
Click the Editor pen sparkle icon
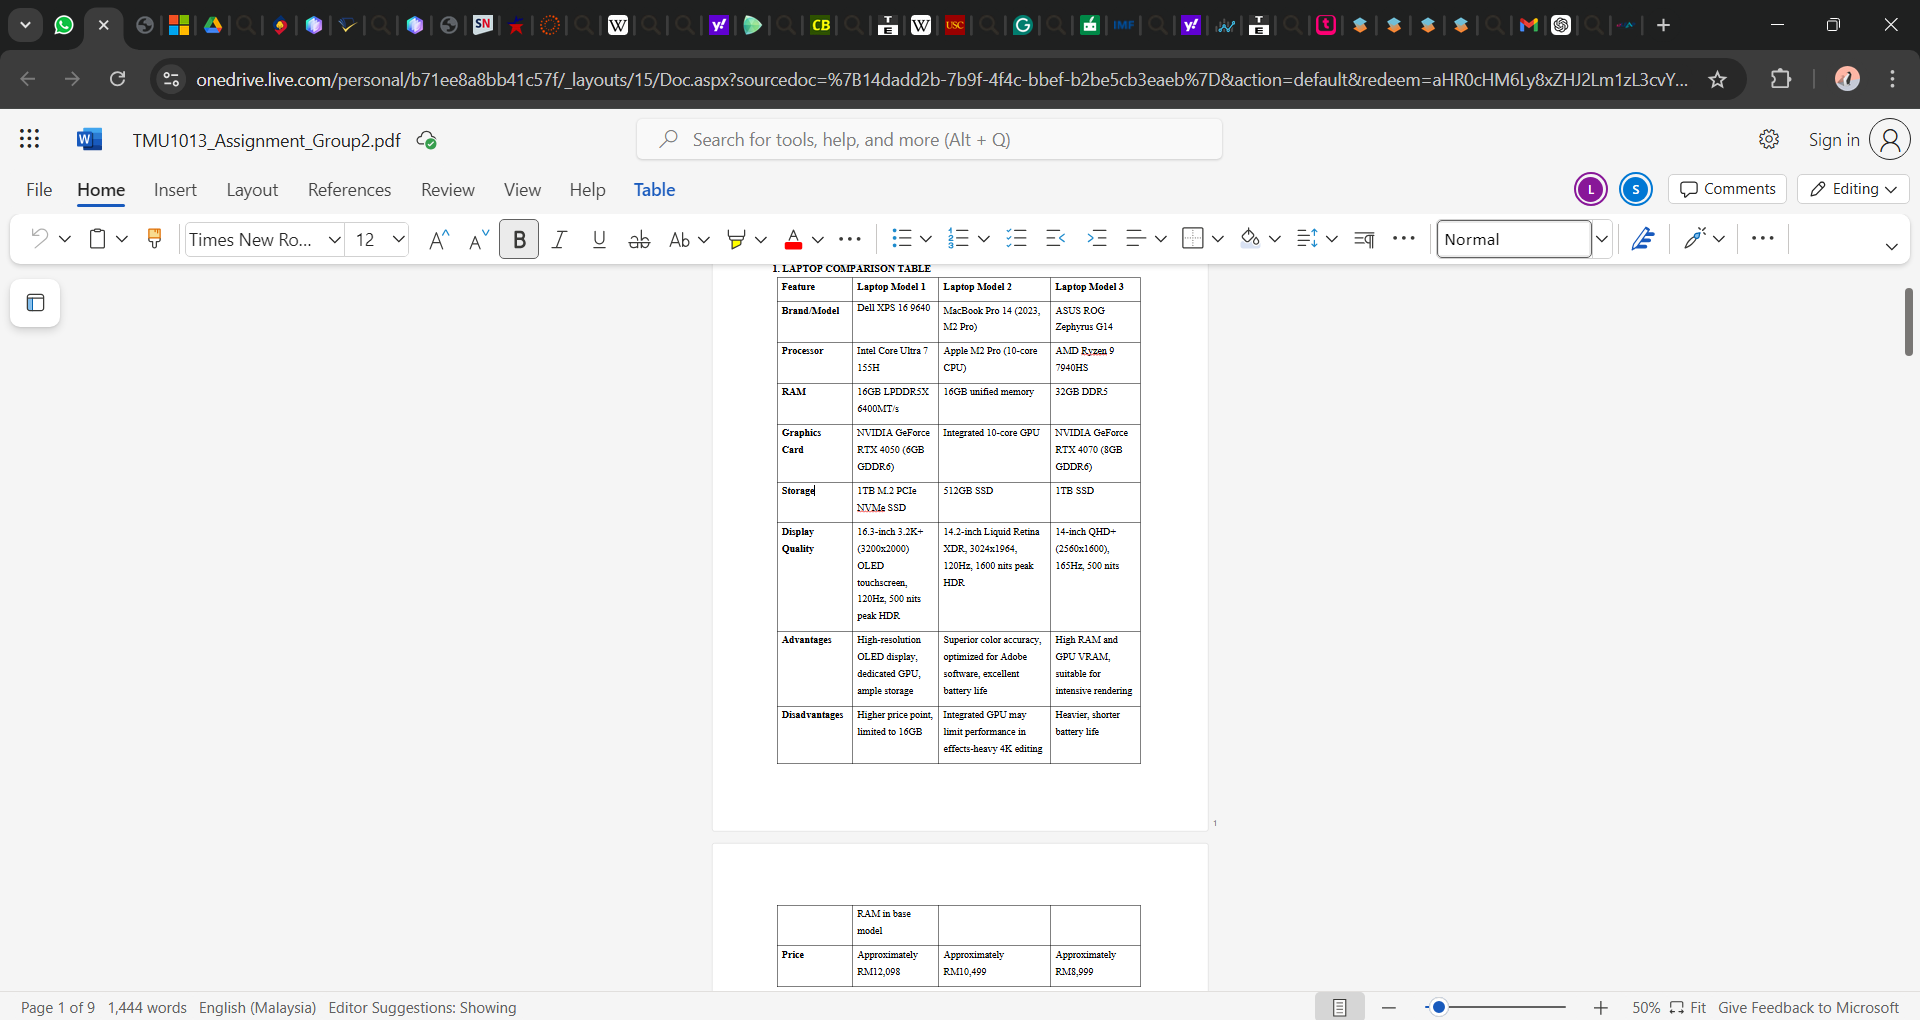click(x=1695, y=239)
